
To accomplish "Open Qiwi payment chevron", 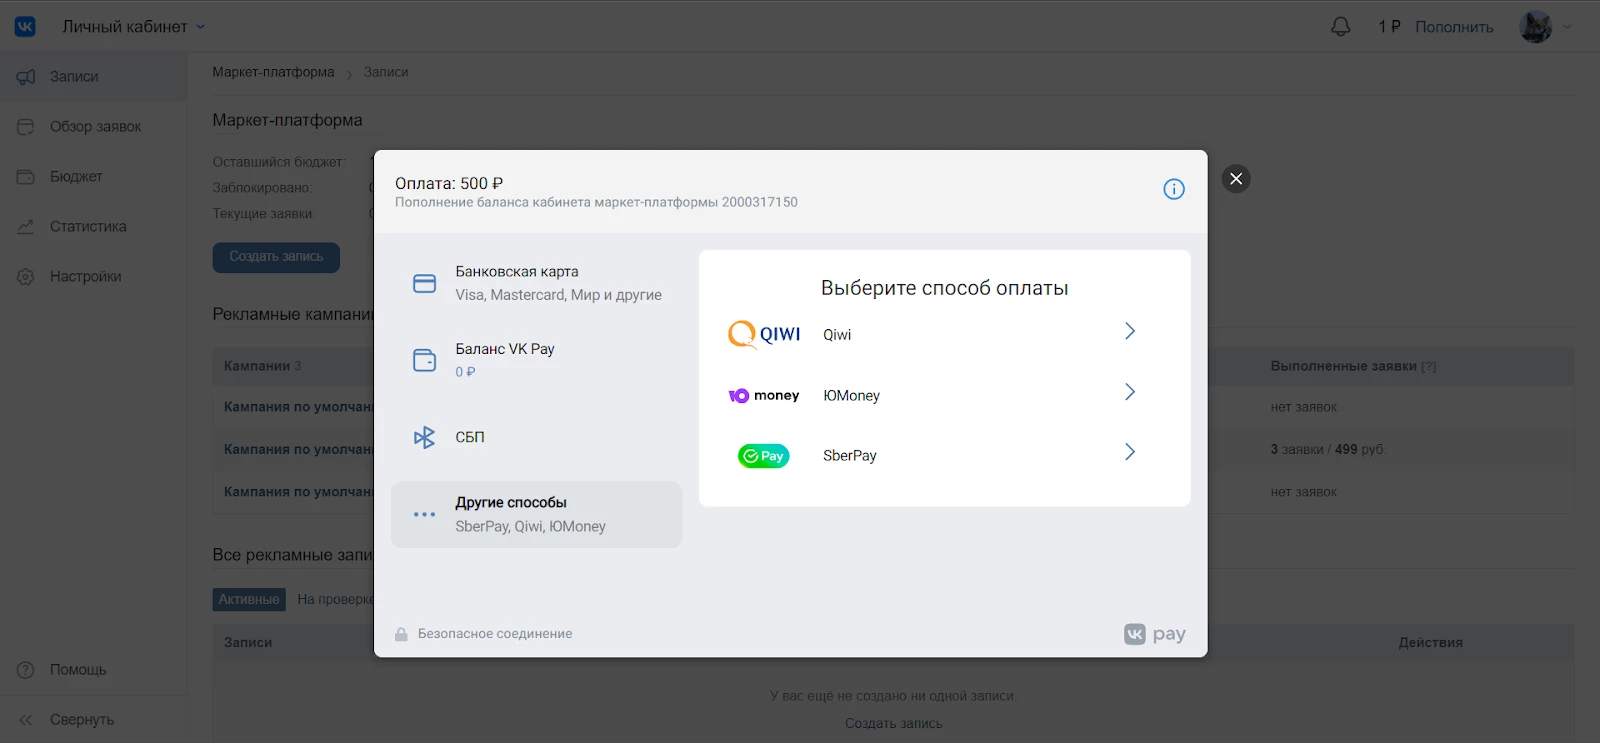I will [1130, 331].
